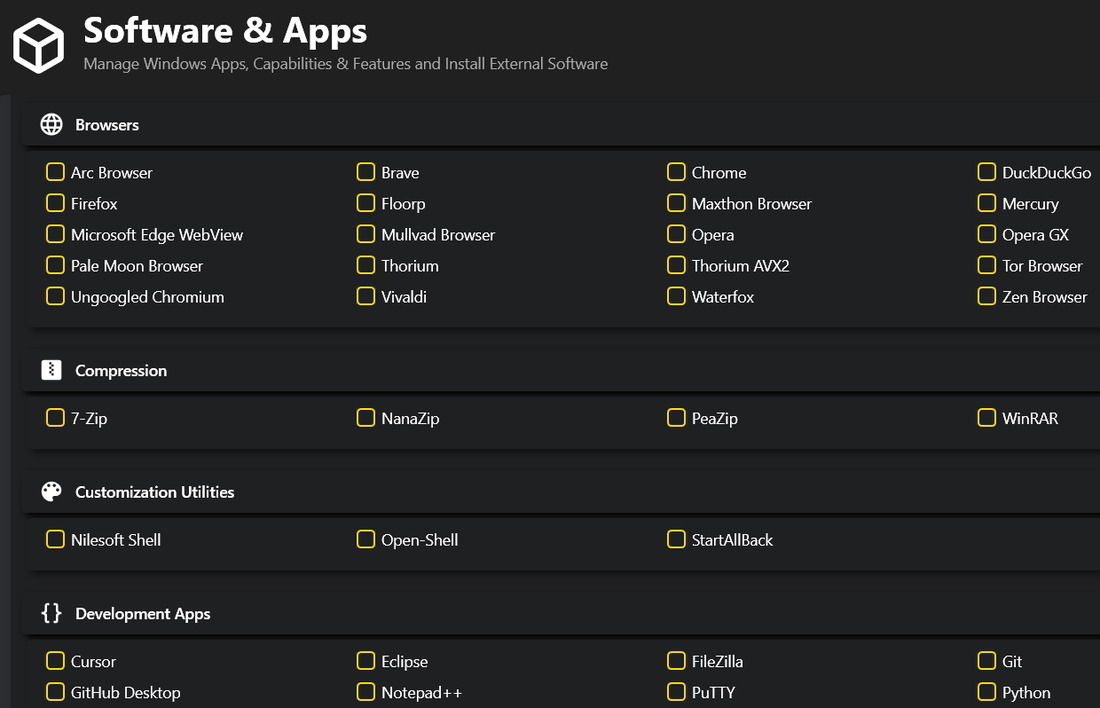Select the NanaZip checkbox

(x=365, y=418)
